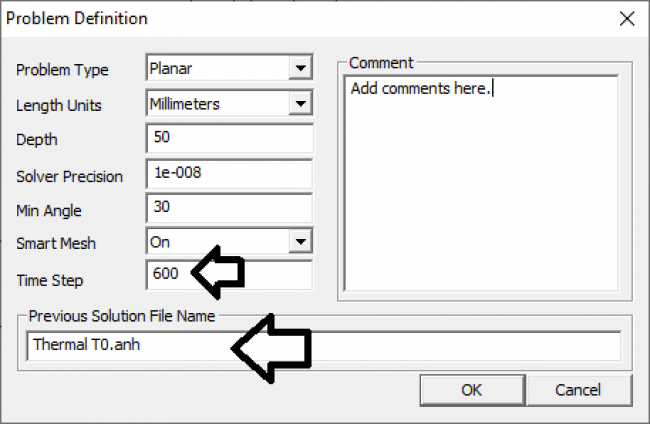650x424 pixels.
Task: Close the Problem Definition dialog
Action: pyautogui.click(x=627, y=18)
